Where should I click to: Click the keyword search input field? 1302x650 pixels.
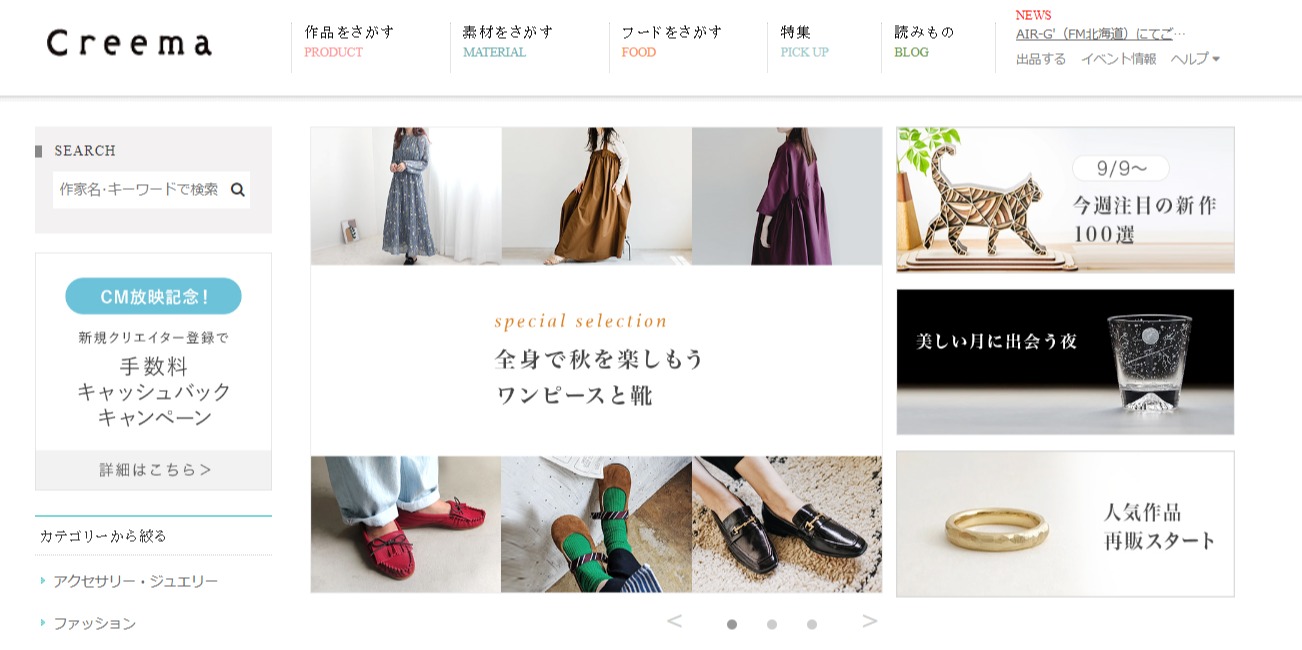click(140, 189)
